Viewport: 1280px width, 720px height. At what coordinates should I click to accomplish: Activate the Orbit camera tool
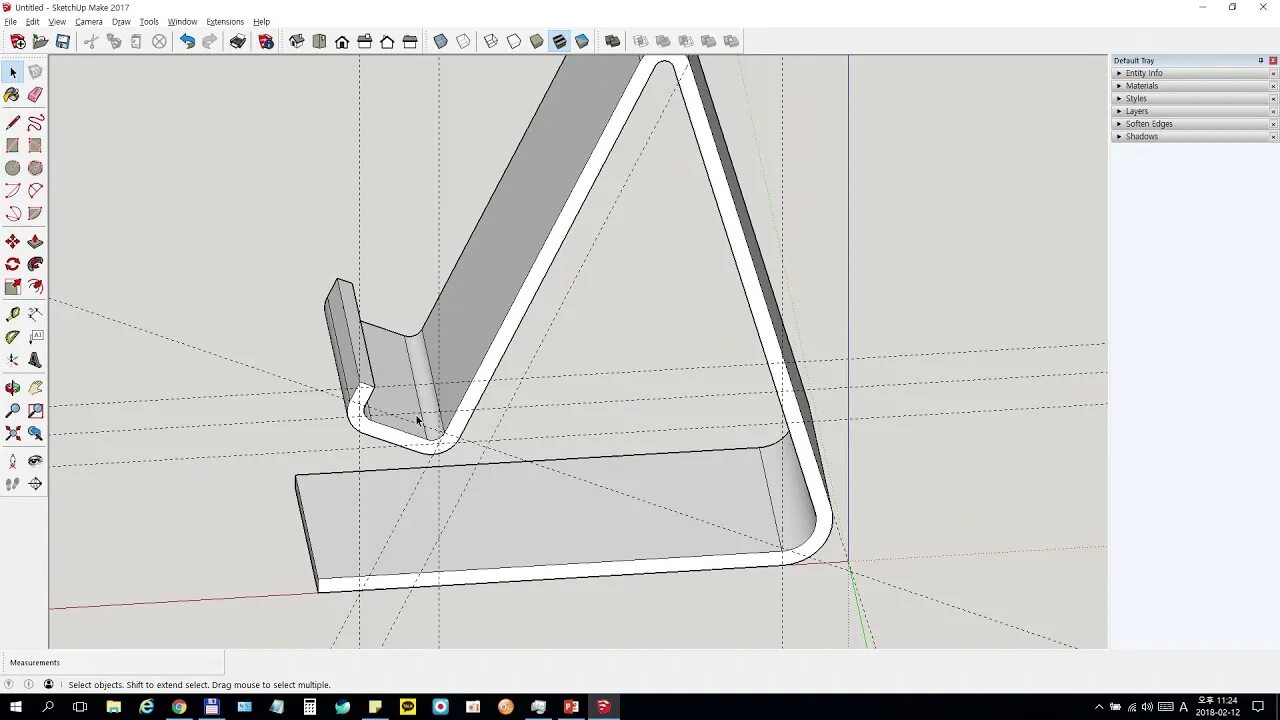point(12,388)
